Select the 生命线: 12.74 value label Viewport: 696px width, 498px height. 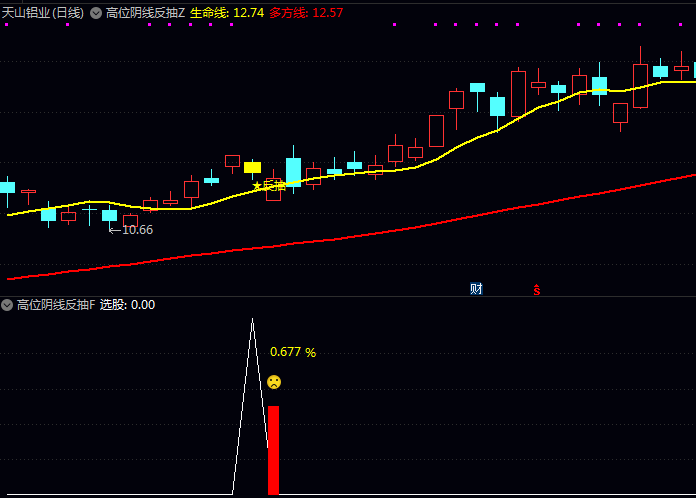227,13
